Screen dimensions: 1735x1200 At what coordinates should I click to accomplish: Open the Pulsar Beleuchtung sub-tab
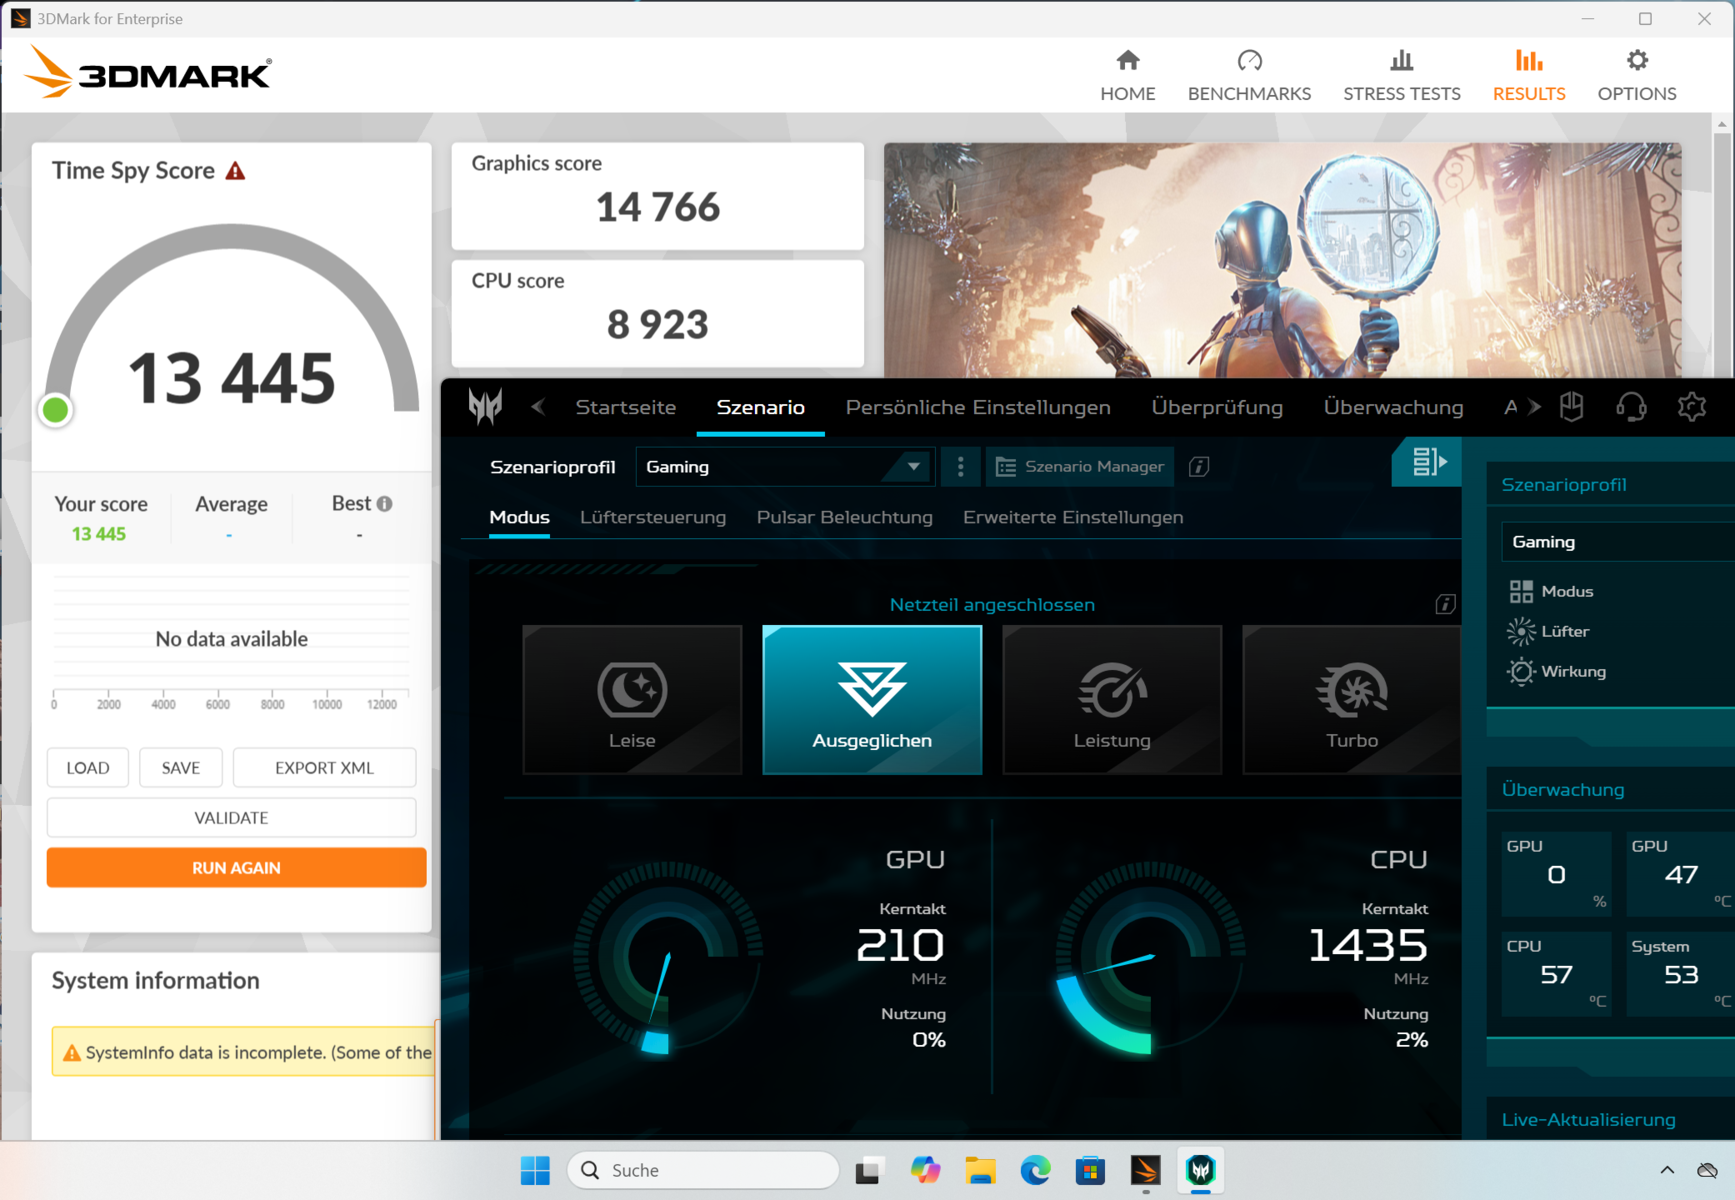coord(845,517)
